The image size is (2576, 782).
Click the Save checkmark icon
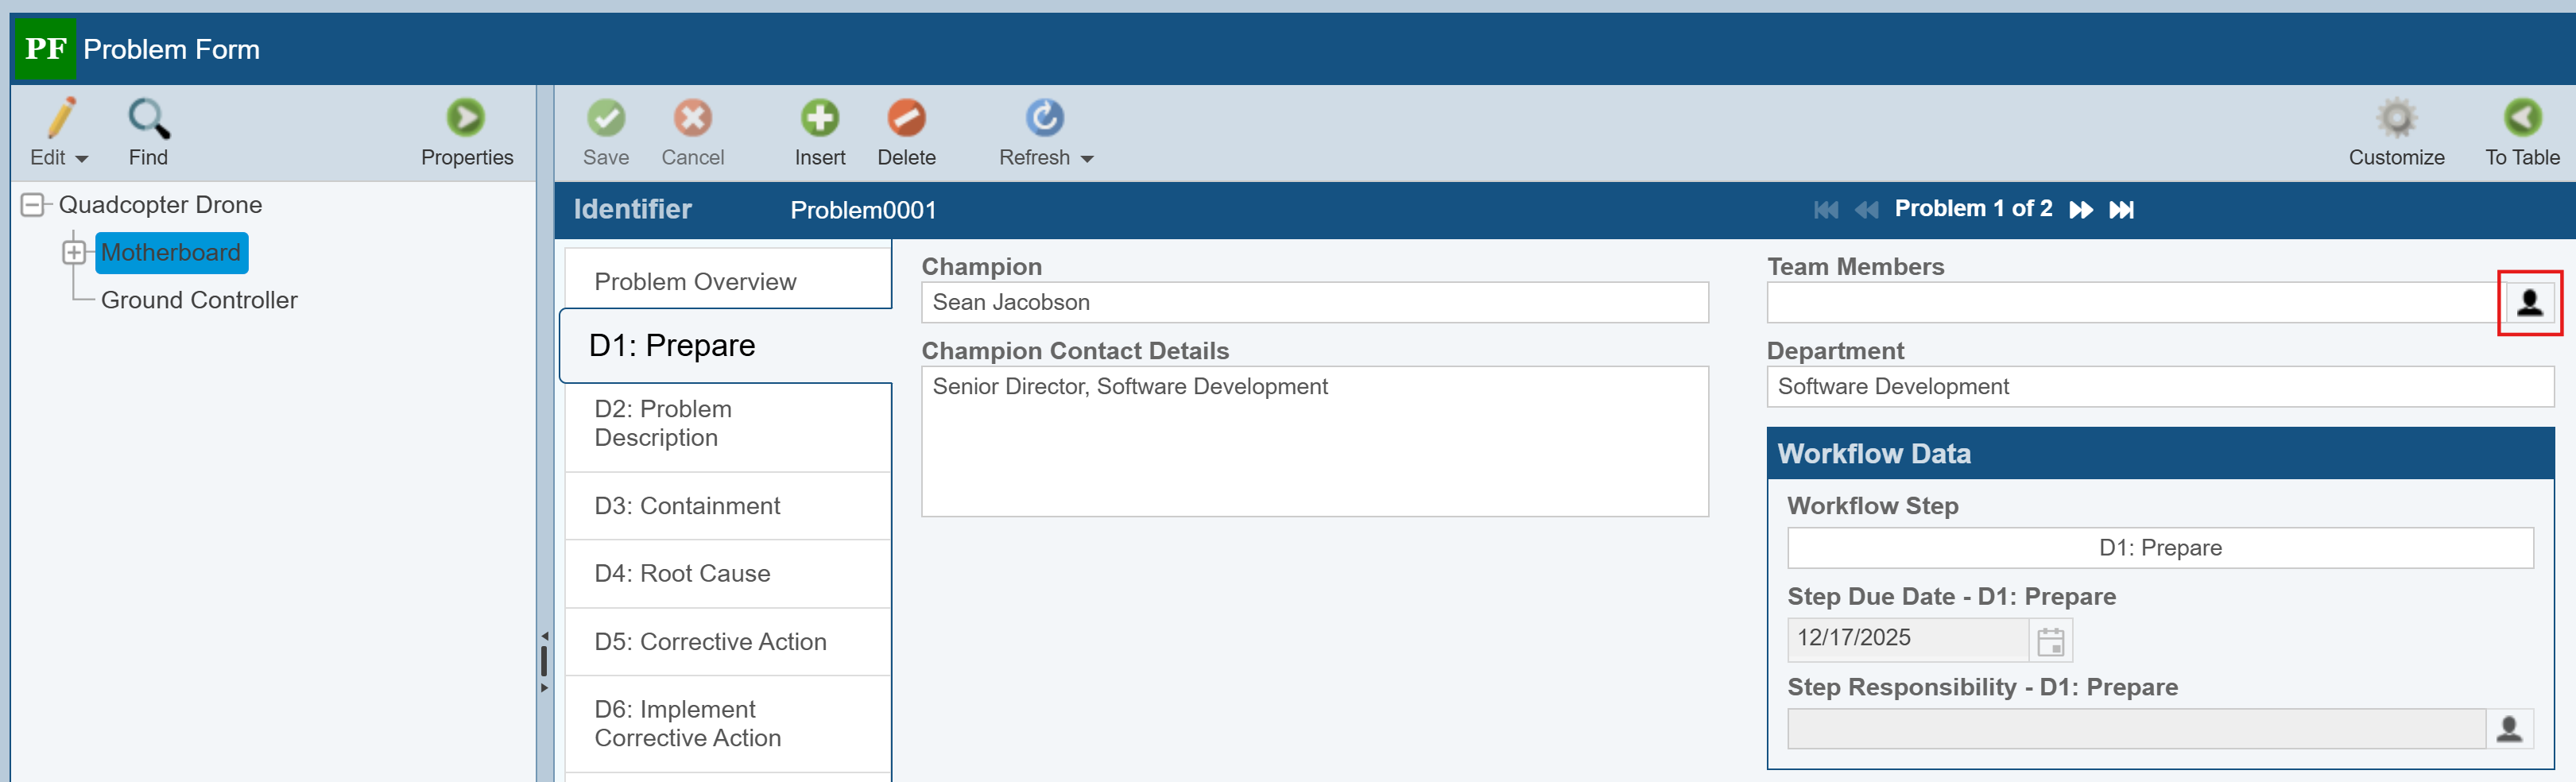coord(605,119)
